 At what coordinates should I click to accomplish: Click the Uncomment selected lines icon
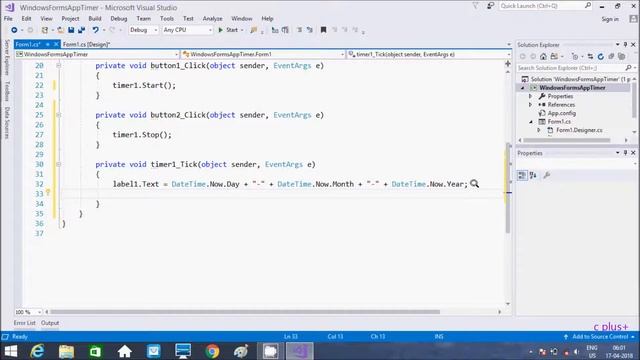[x=310, y=30]
